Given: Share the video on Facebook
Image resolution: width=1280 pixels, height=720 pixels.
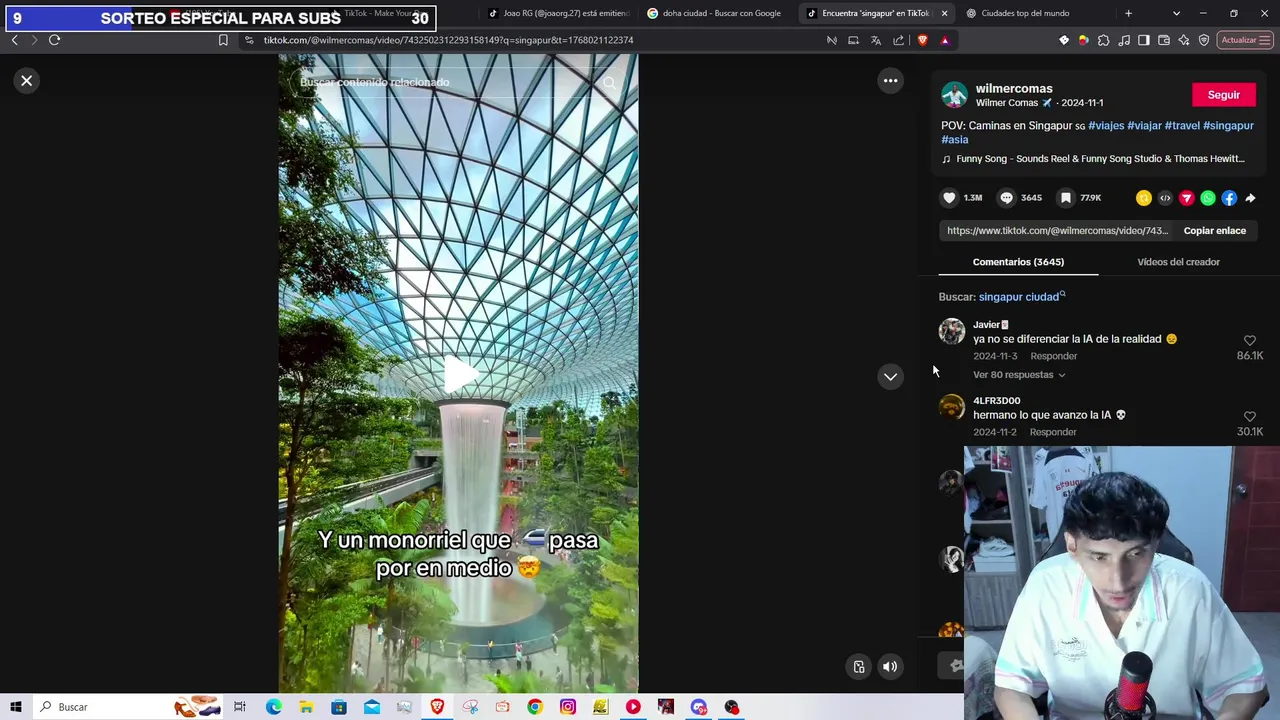Looking at the screenshot, I should [1229, 198].
